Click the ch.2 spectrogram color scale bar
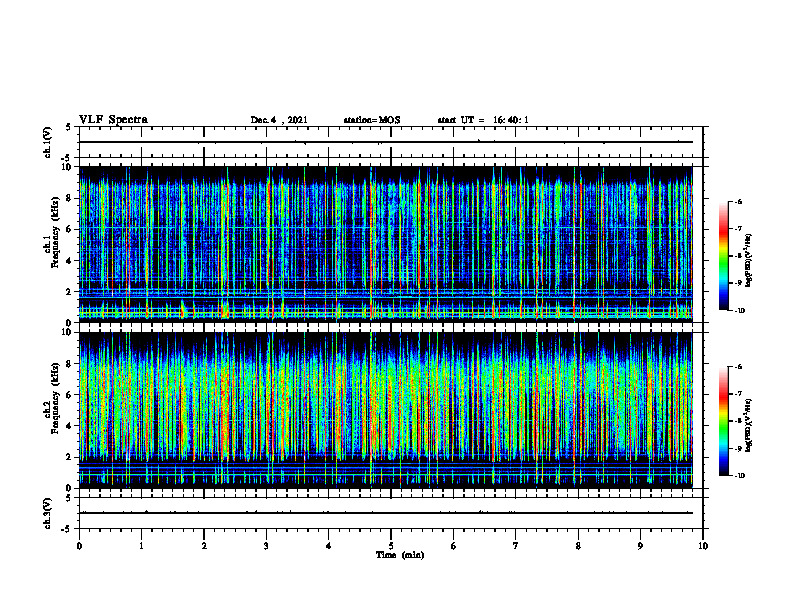 [723, 421]
